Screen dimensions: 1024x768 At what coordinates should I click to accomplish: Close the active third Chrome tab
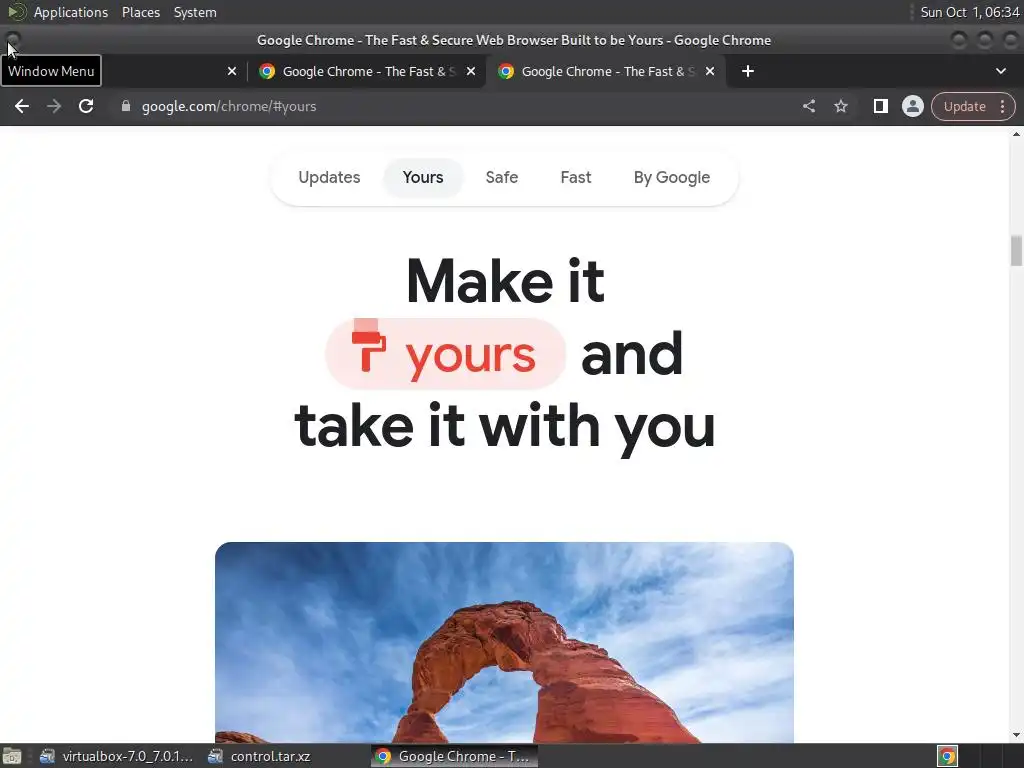click(710, 71)
